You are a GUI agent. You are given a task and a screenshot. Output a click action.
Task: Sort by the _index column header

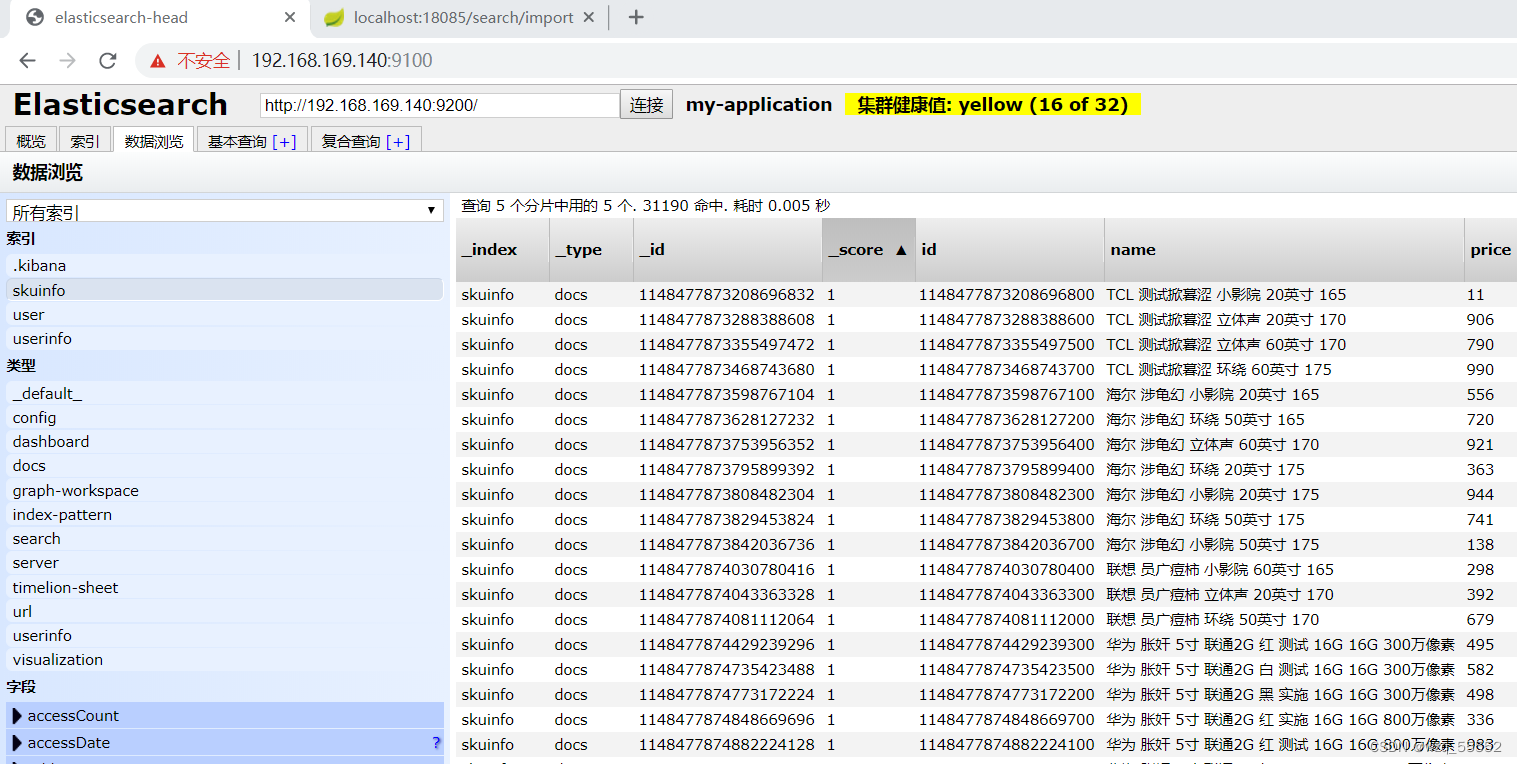[502, 250]
